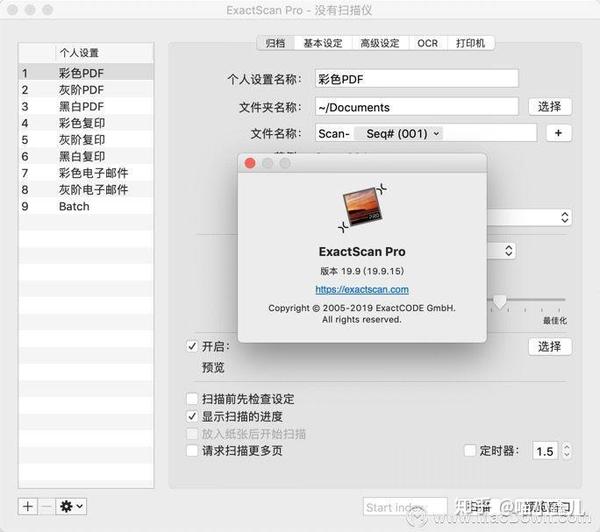
Task: Click version text 版本 19.9 (19.9.15)
Action: pyautogui.click(x=362, y=271)
